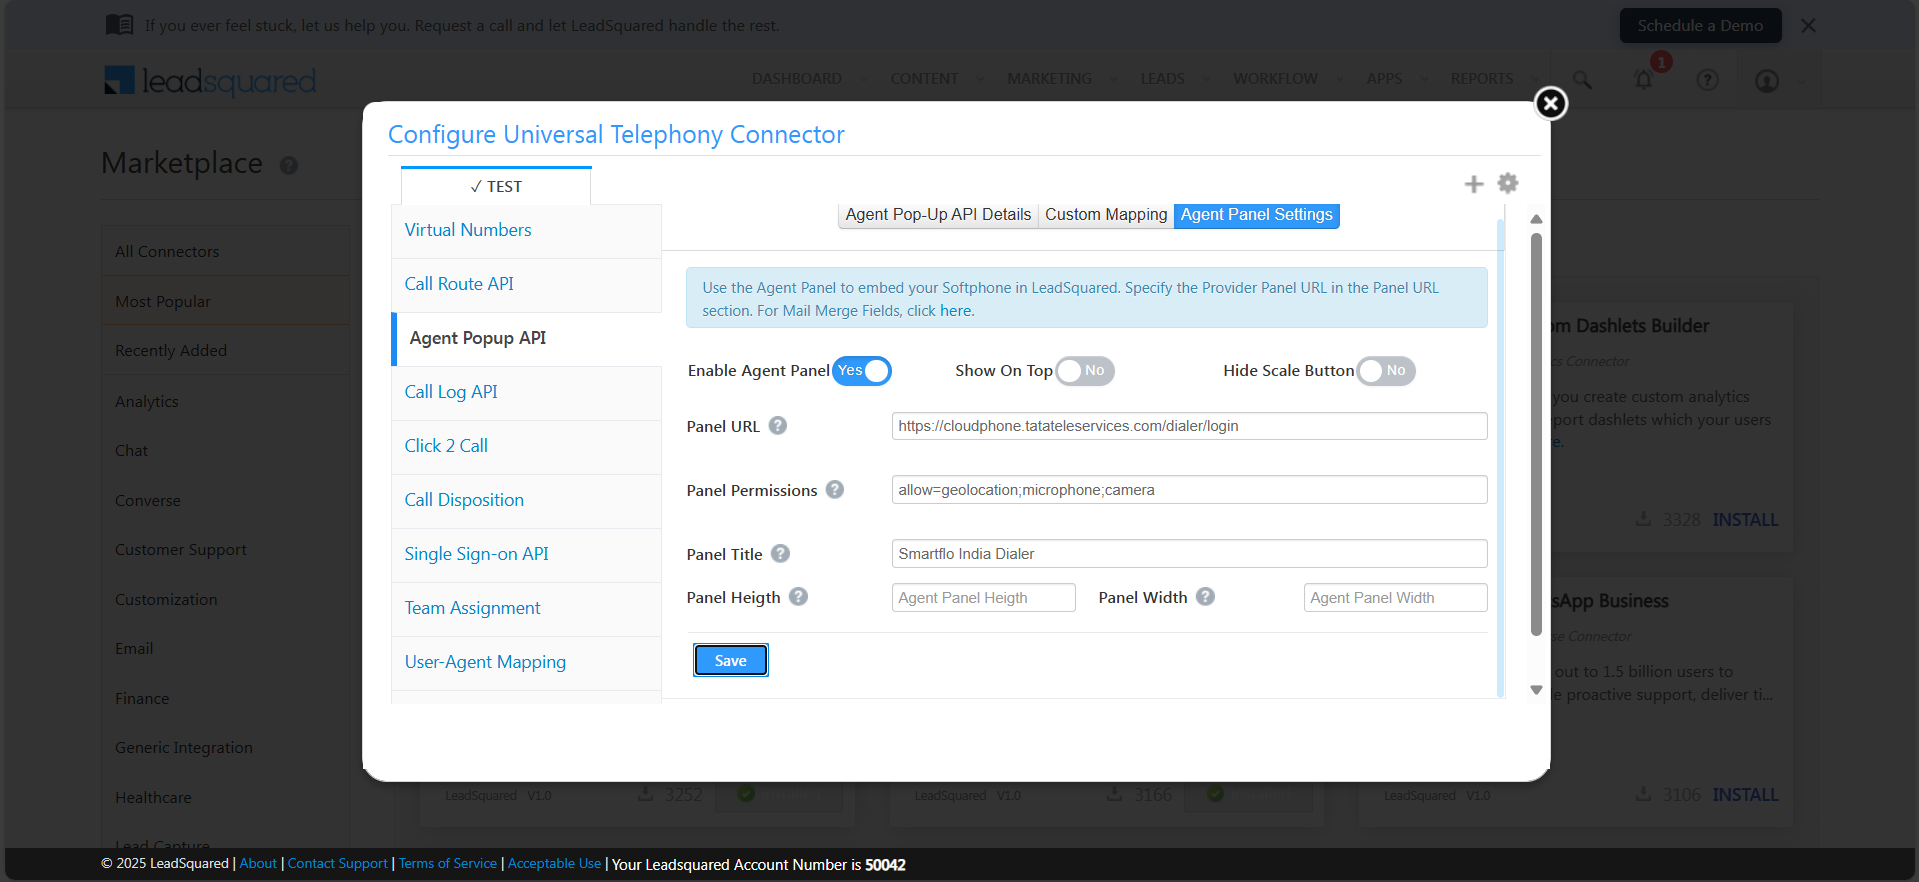
Task: Open Team Assignment section
Action: click(x=526, y=608)
